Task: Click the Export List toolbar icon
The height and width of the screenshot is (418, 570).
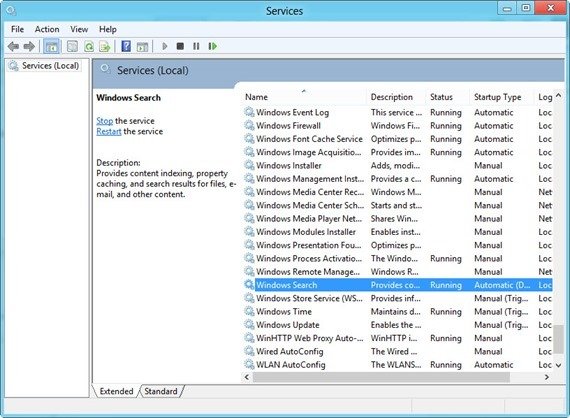Action: (x=105, y=47)
